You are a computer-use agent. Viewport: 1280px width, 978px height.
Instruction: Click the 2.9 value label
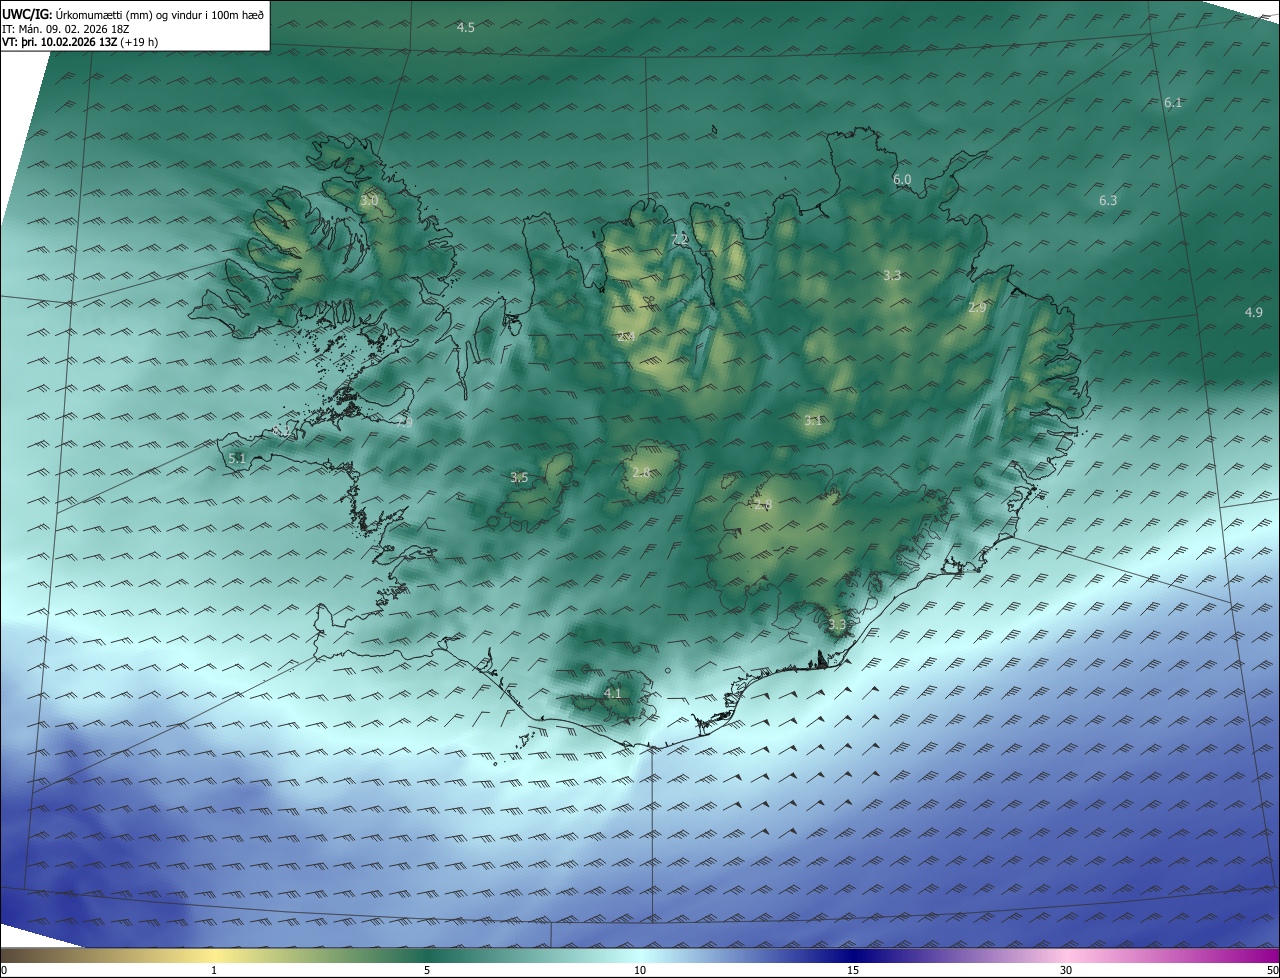click(977, 308)
